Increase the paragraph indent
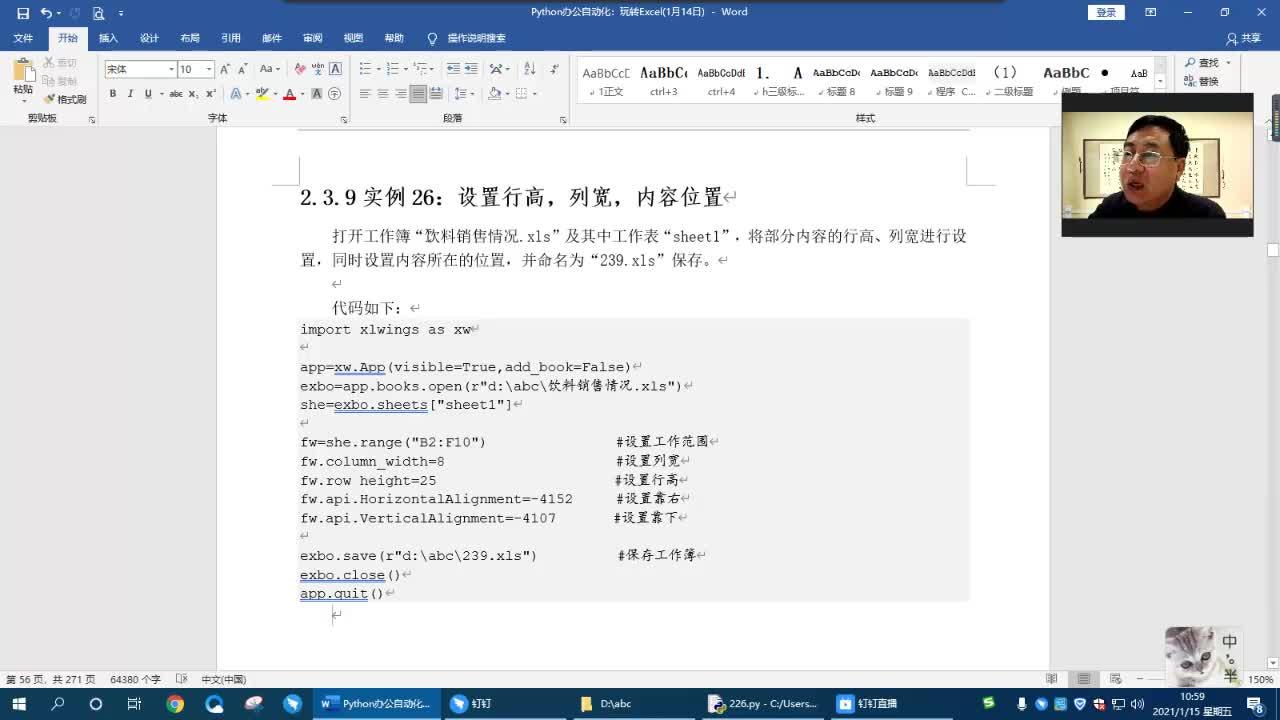 tap(472, 69)
